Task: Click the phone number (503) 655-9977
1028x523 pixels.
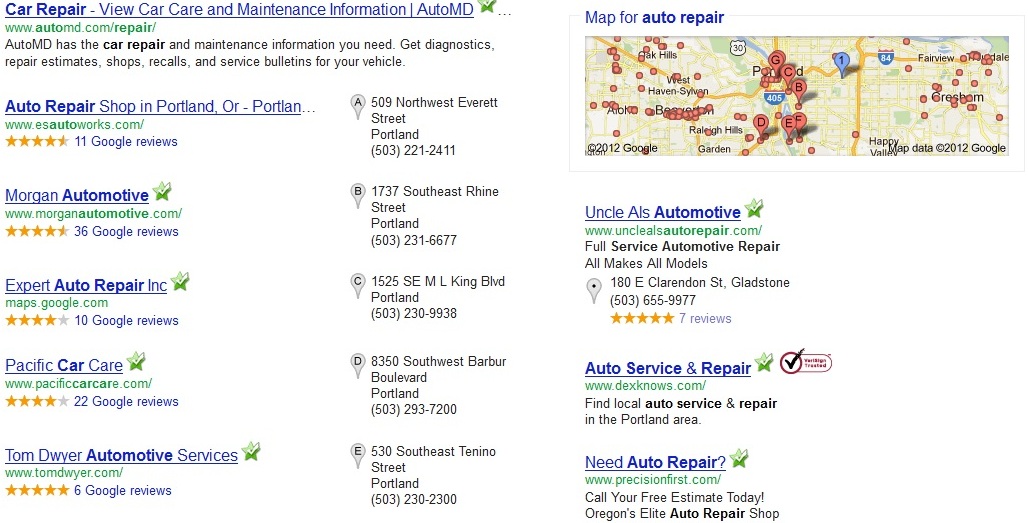Action: (x=653, y=300)
